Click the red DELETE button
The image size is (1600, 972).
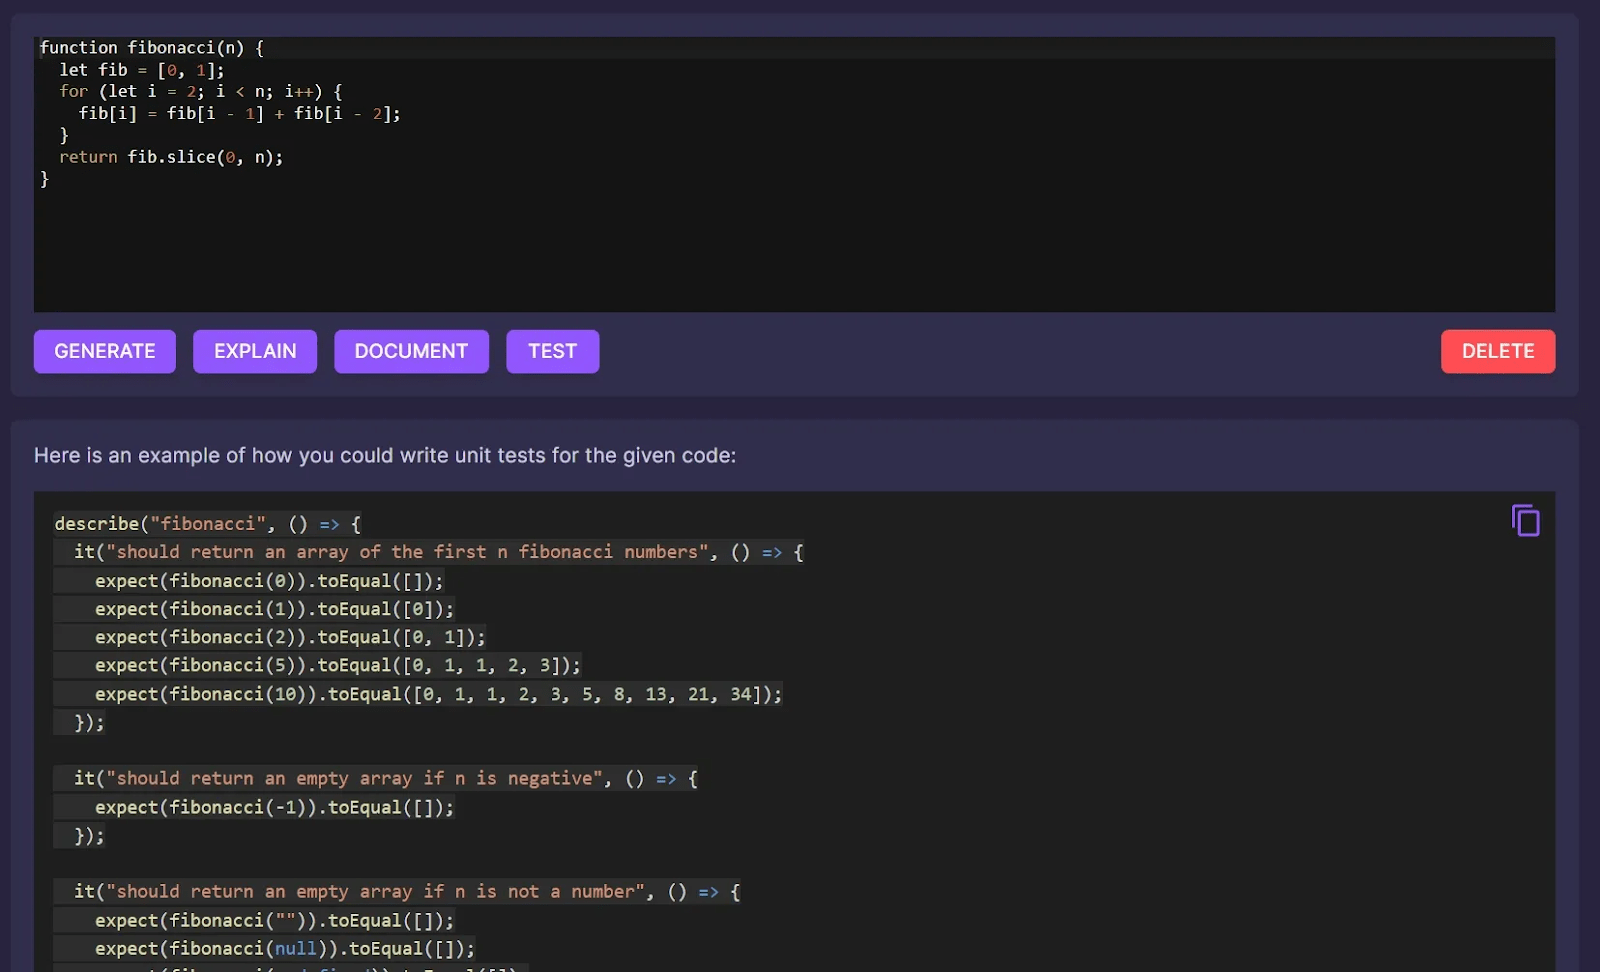coord(1497,351)
